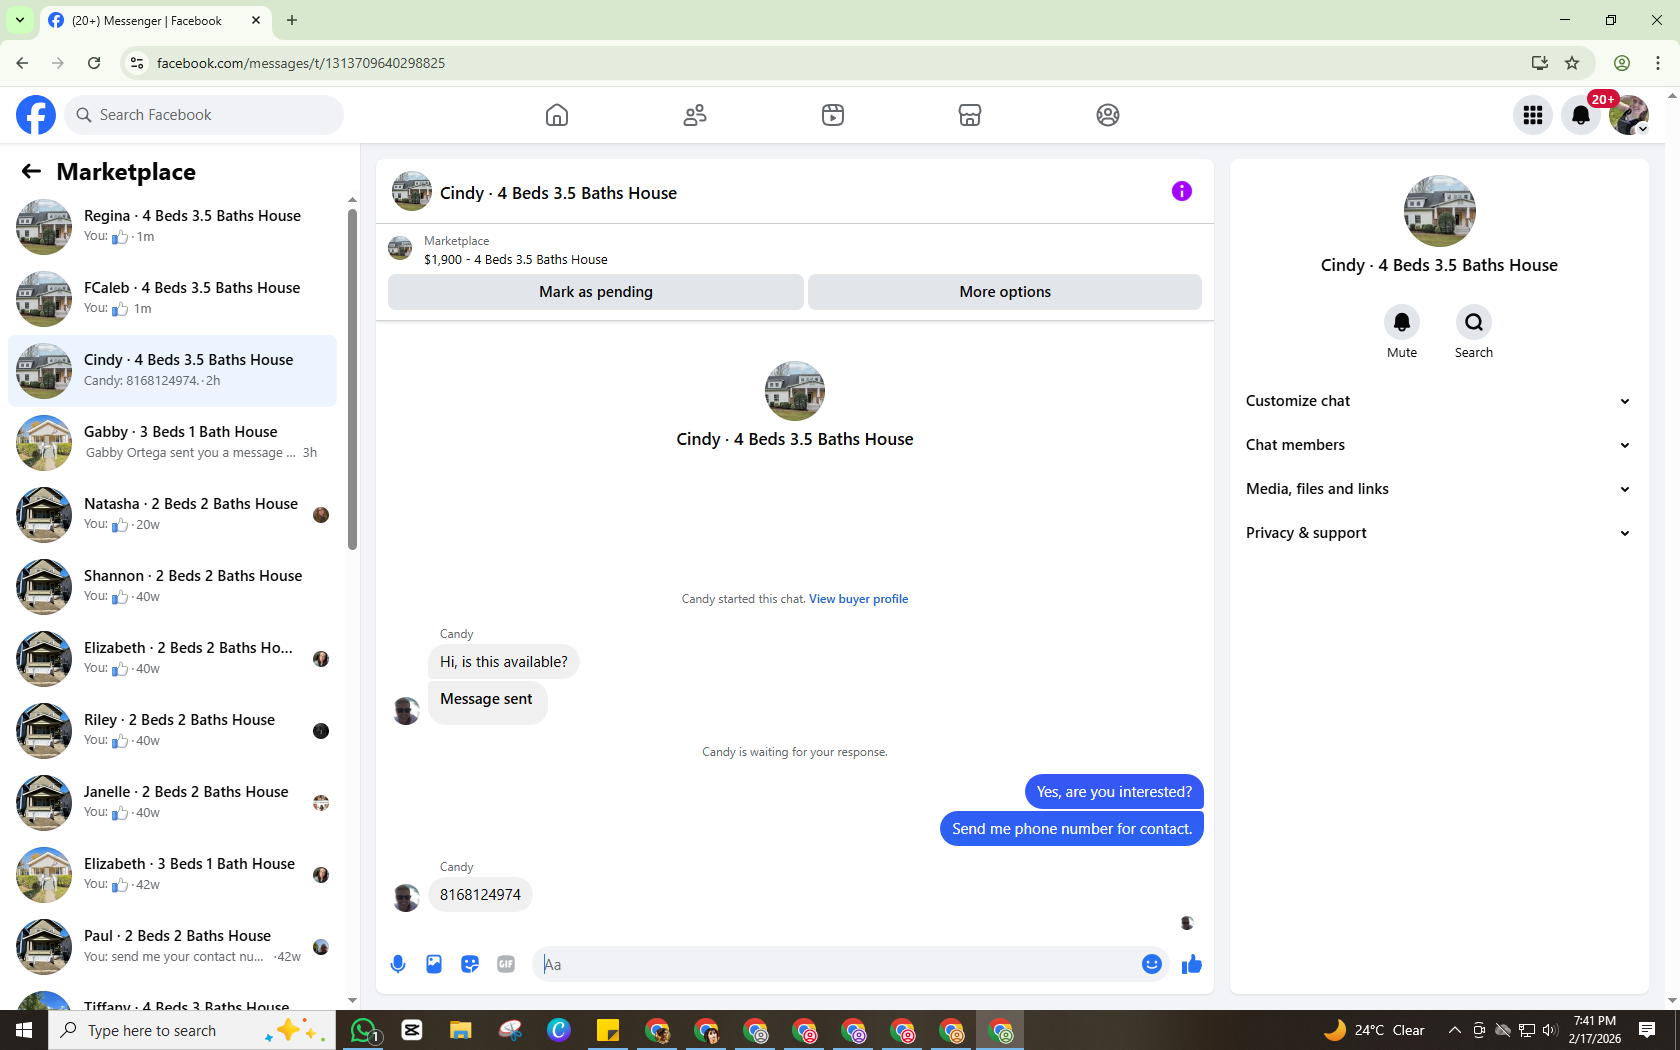Expand the Privacy & support section

tap(1439, 533)
